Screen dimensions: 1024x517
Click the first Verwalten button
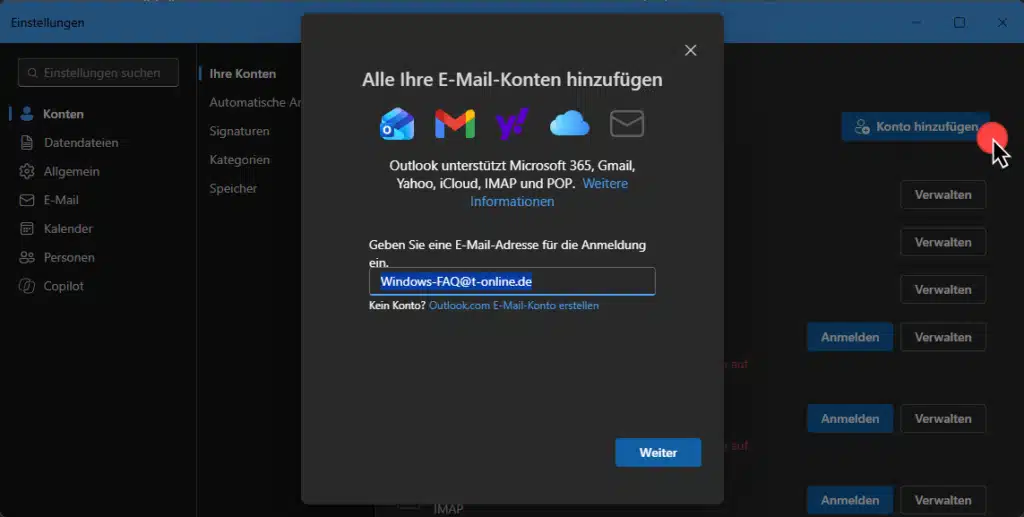coord(943,195)
